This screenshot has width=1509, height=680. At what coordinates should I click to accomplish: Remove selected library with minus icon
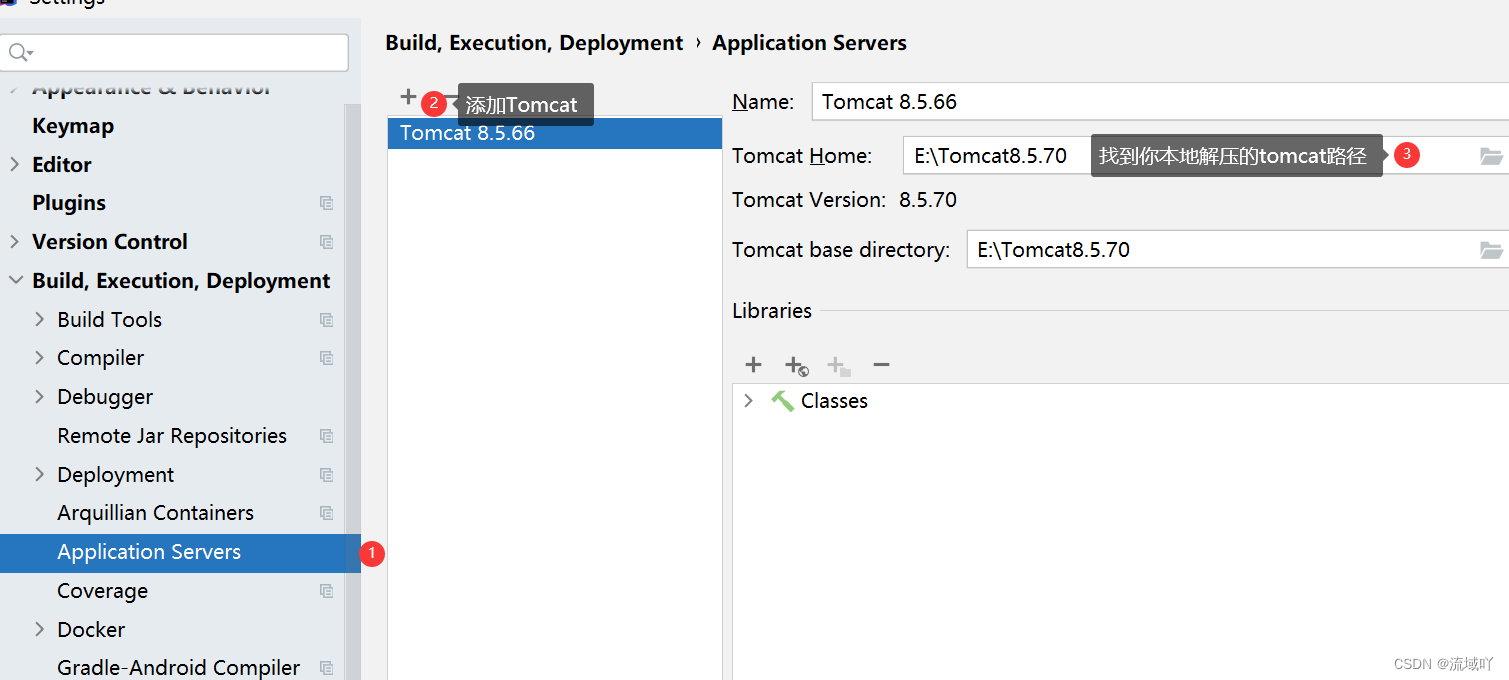(x=881, y=365)
